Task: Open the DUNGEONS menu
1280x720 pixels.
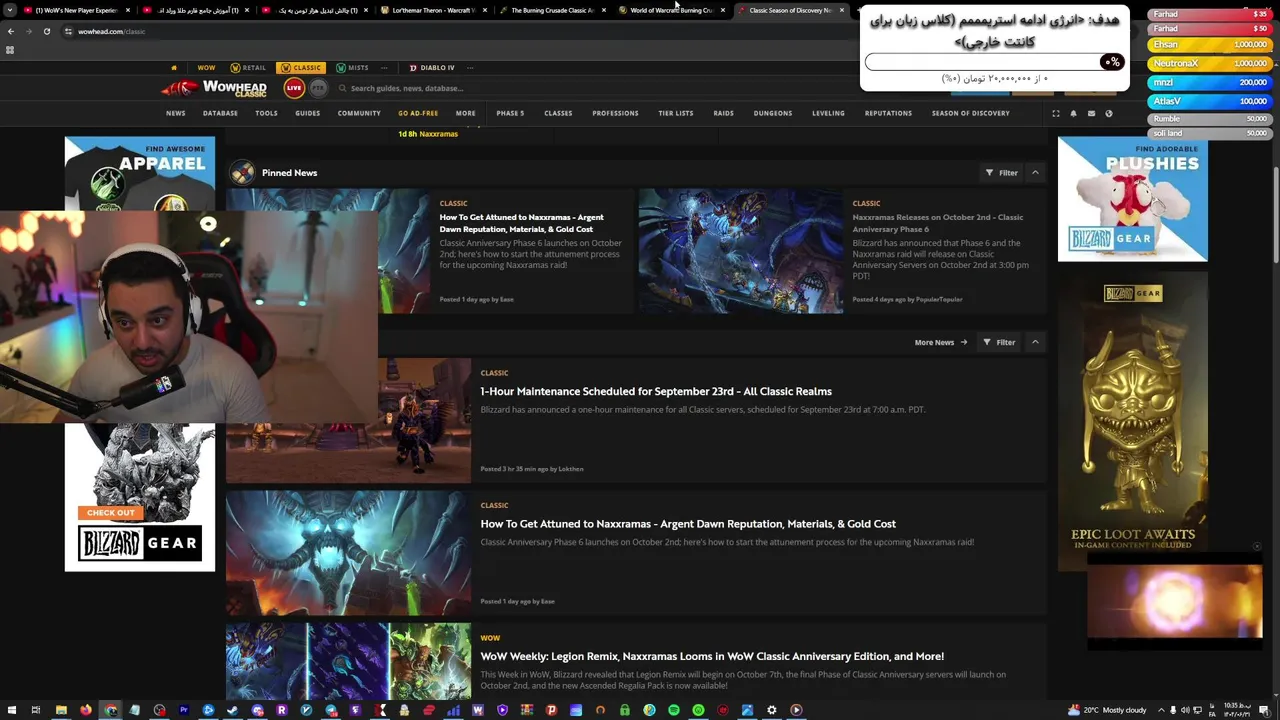Action: (773, 113)
